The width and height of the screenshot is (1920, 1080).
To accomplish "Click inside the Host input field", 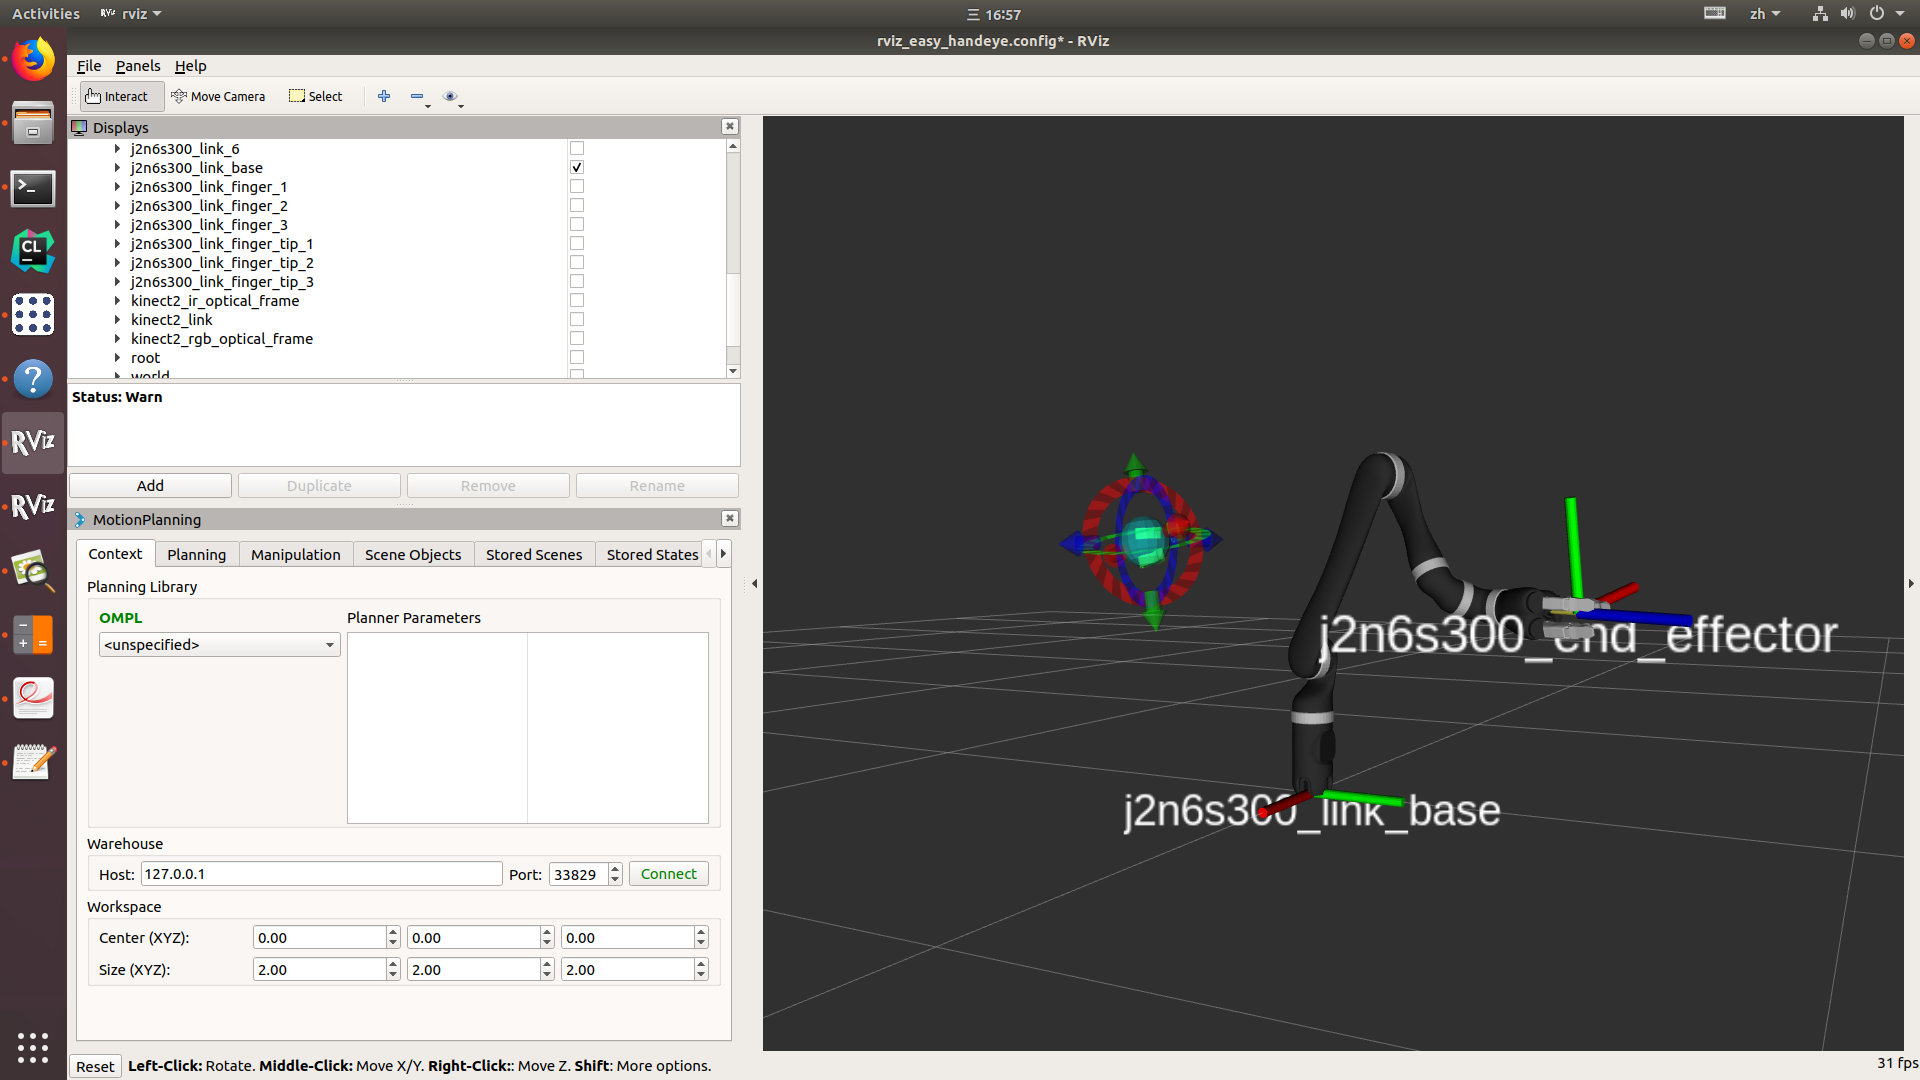I will (x=321, y=873).
